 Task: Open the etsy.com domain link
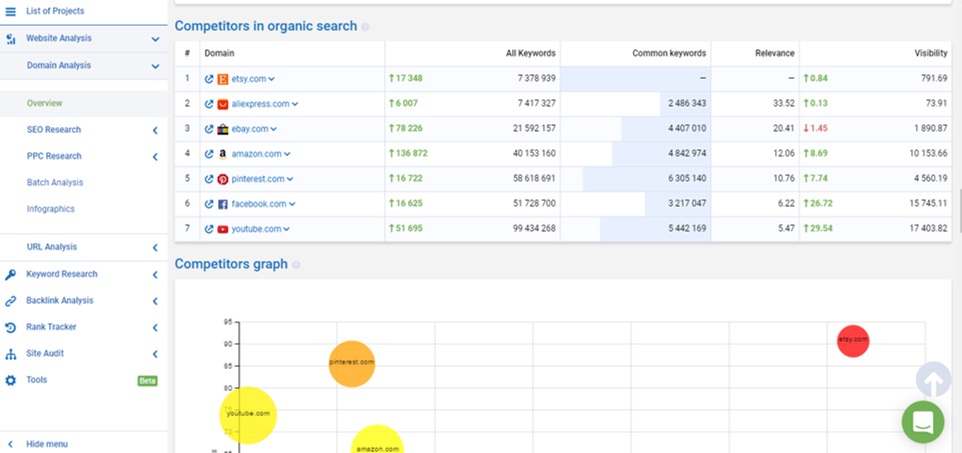(x=248, y=79)
